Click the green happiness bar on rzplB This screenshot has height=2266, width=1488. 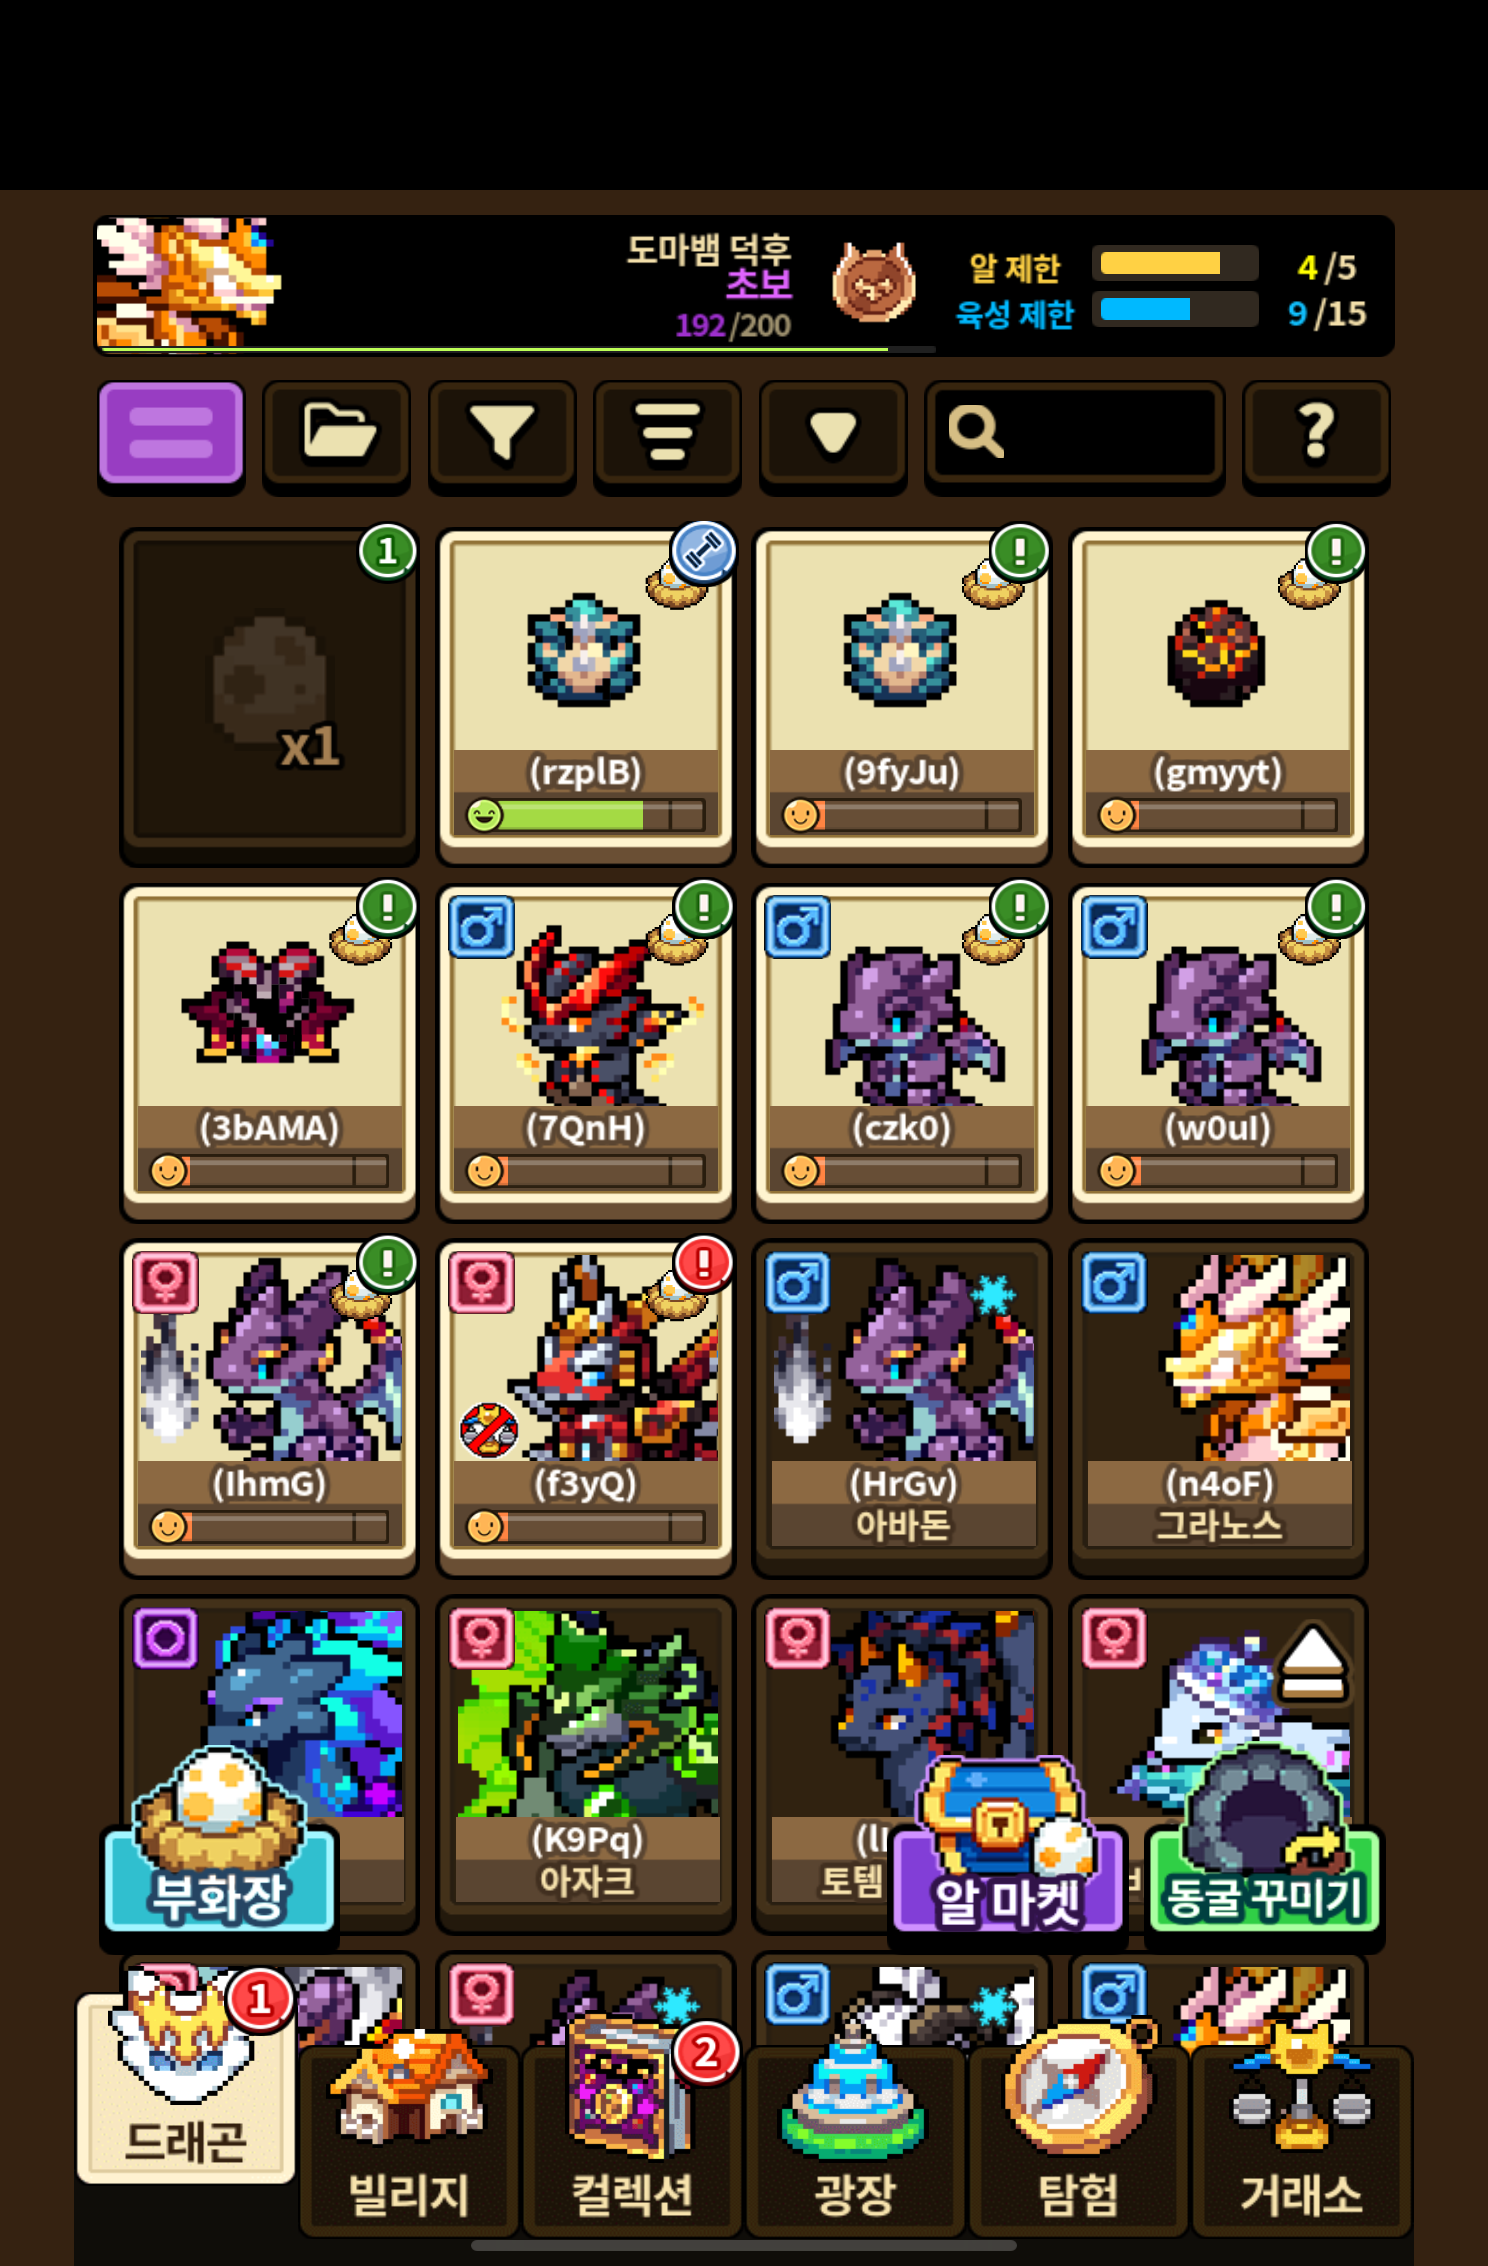(x=586, y=815)
